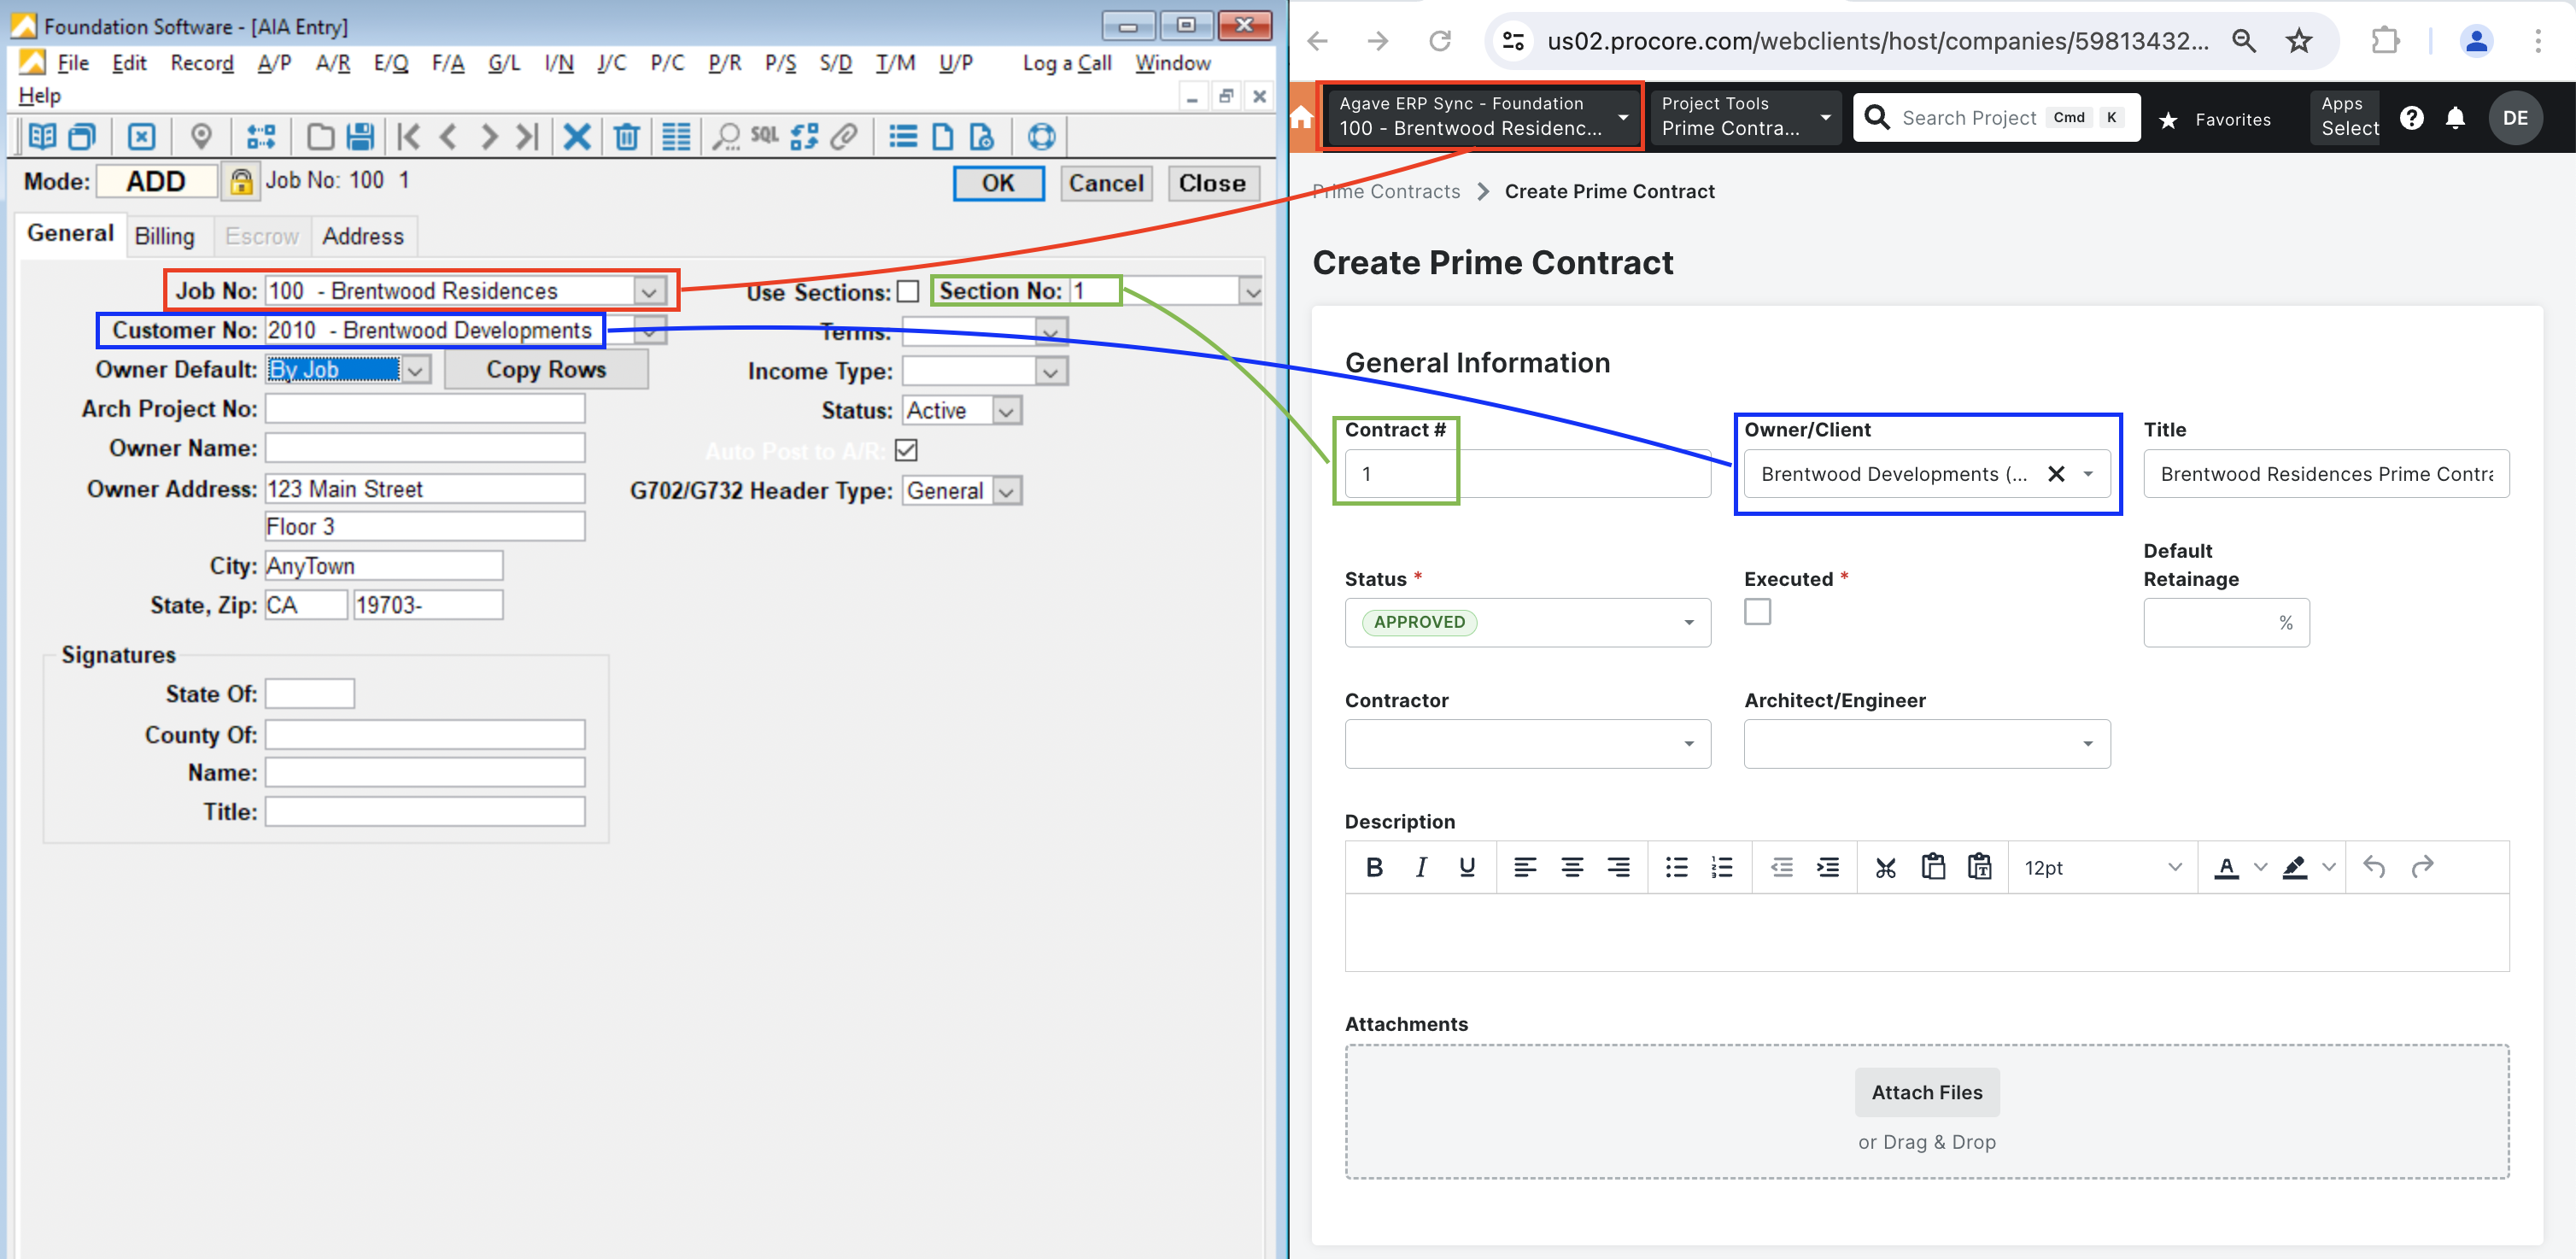Viewport: 2576px width, 1259px height.
Task: Switch to the Billing tab
Action: tap(164, 236)
